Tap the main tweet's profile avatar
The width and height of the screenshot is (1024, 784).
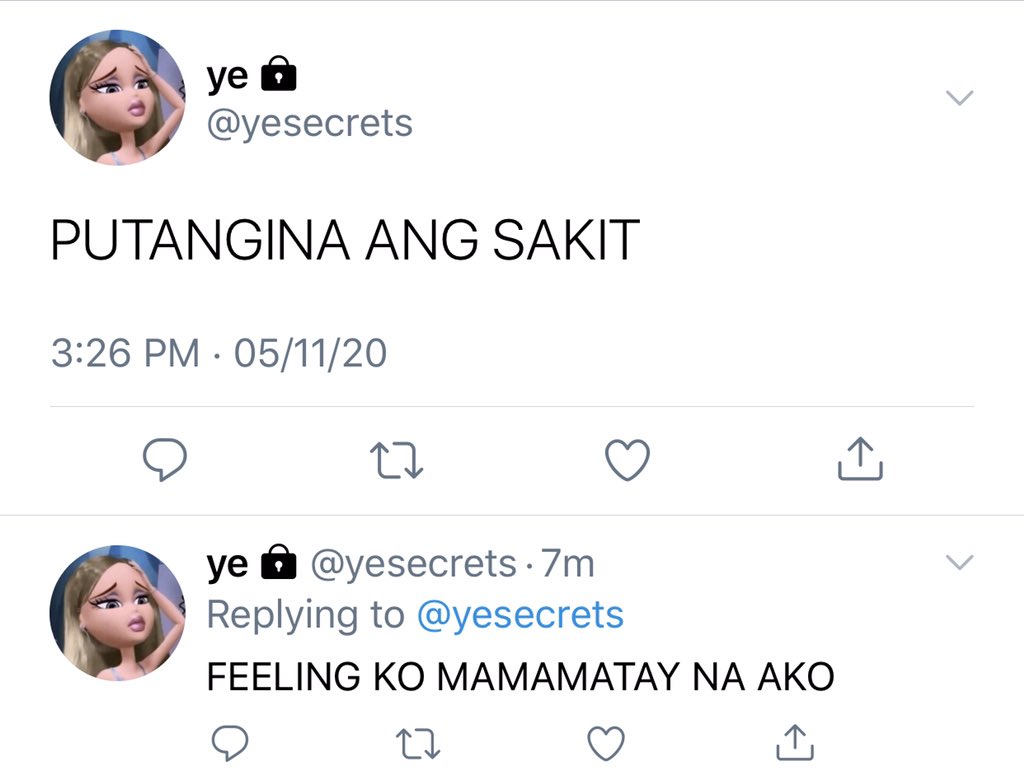(x=118, y=97)
